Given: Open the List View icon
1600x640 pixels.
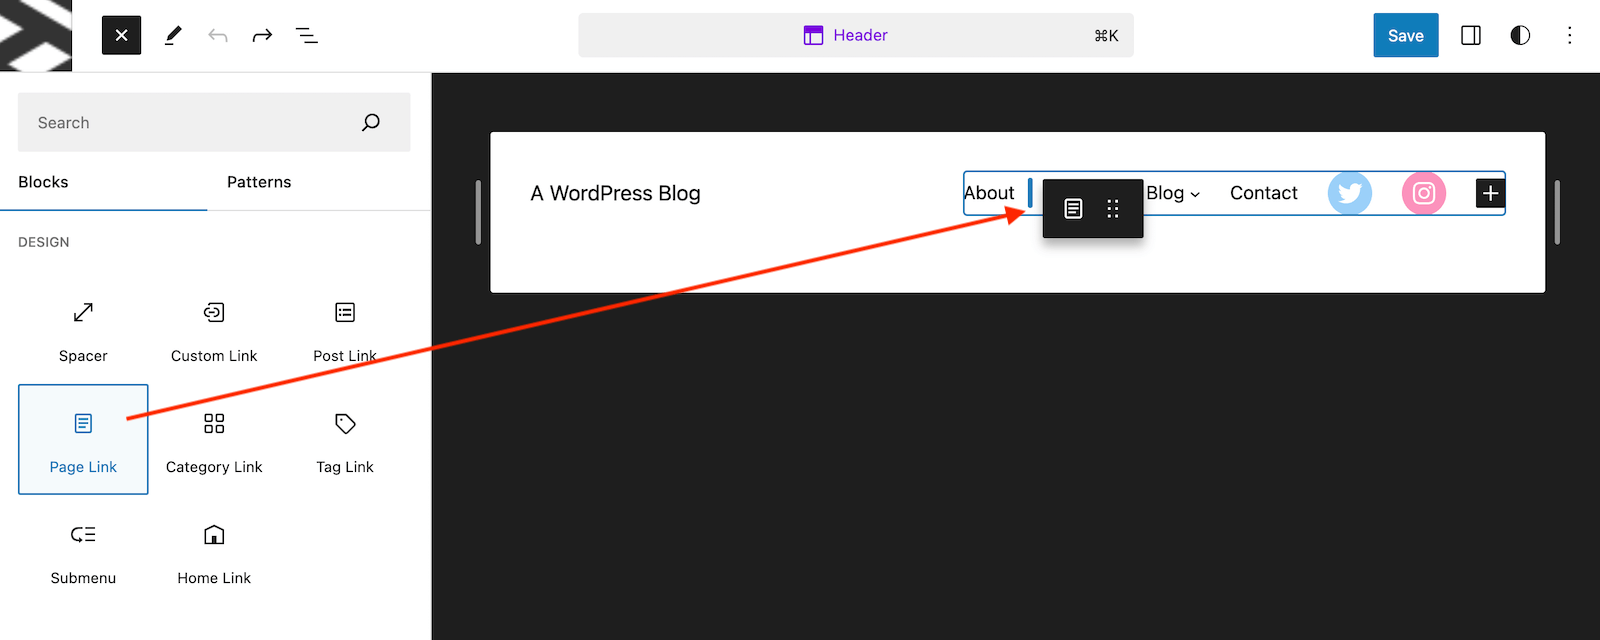Looking at the screenshot, I should coord(307,35).
